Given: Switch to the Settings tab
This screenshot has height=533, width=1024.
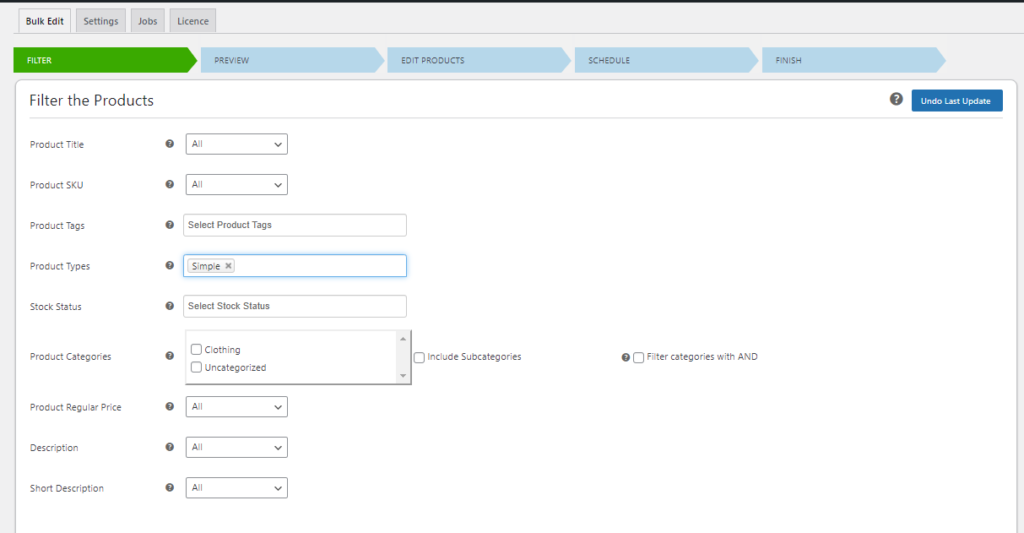Looking at the screenshot, I should click(x=101, y=21).
